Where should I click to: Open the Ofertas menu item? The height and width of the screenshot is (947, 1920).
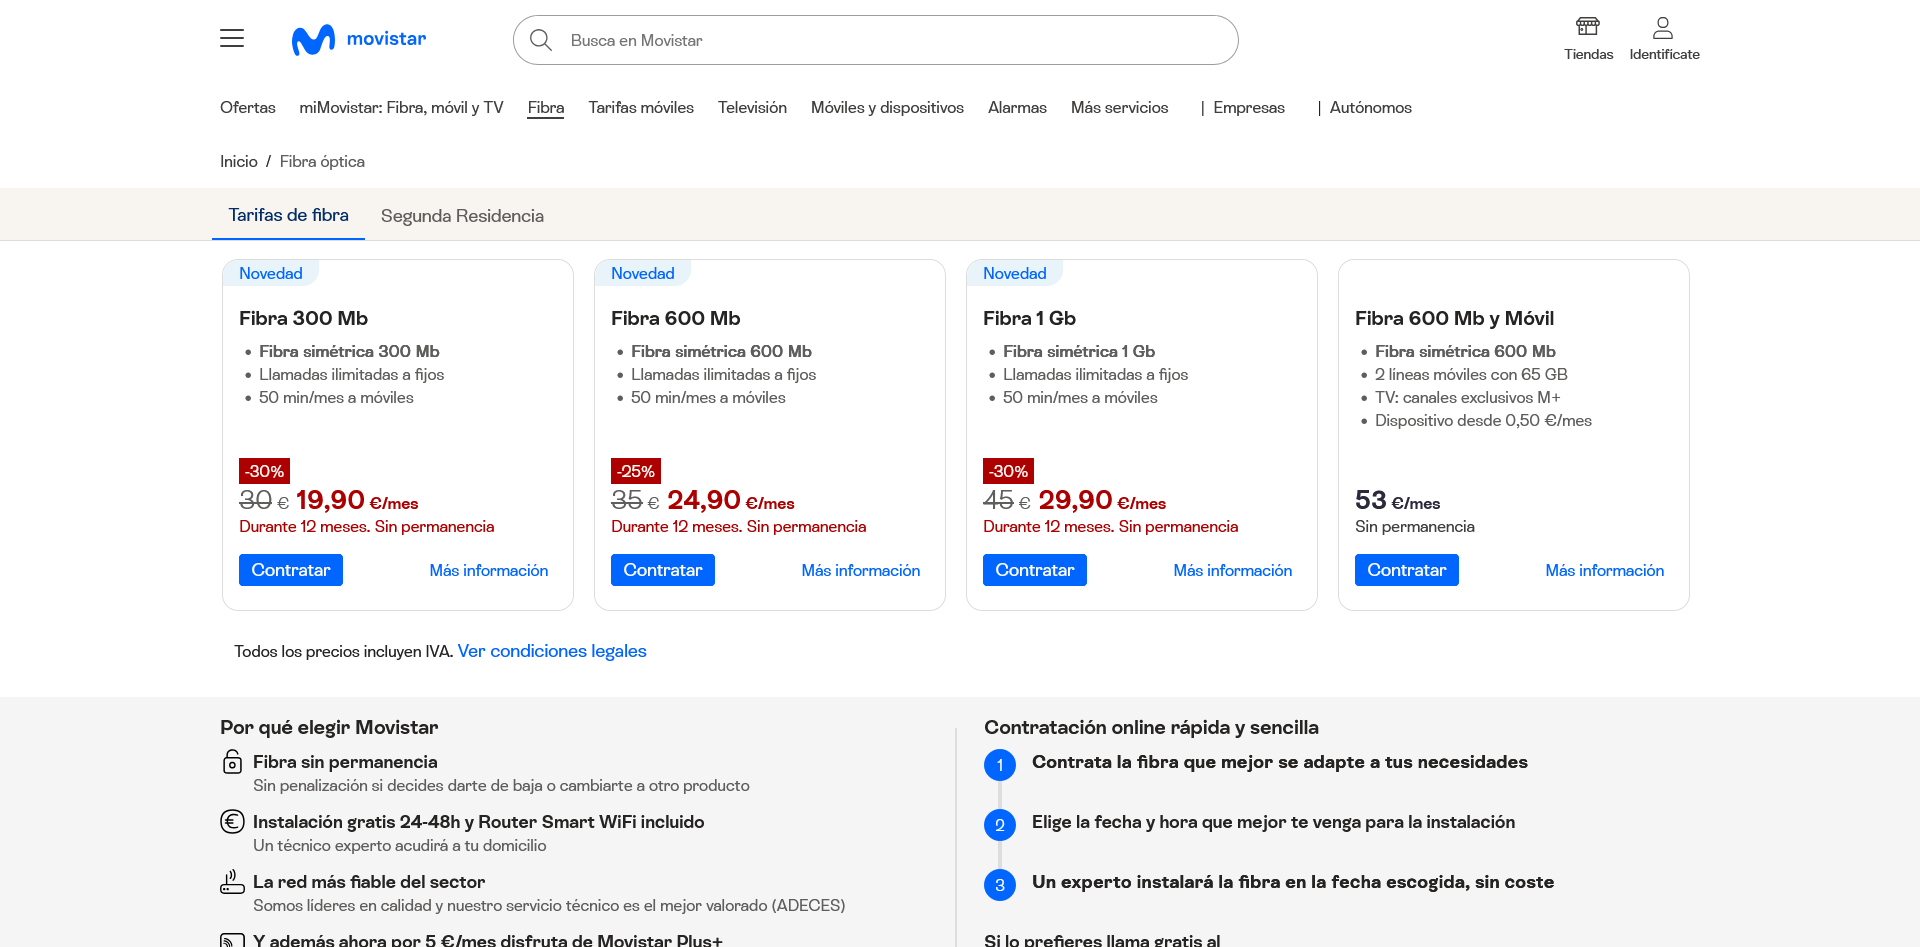tap(248, 108)
